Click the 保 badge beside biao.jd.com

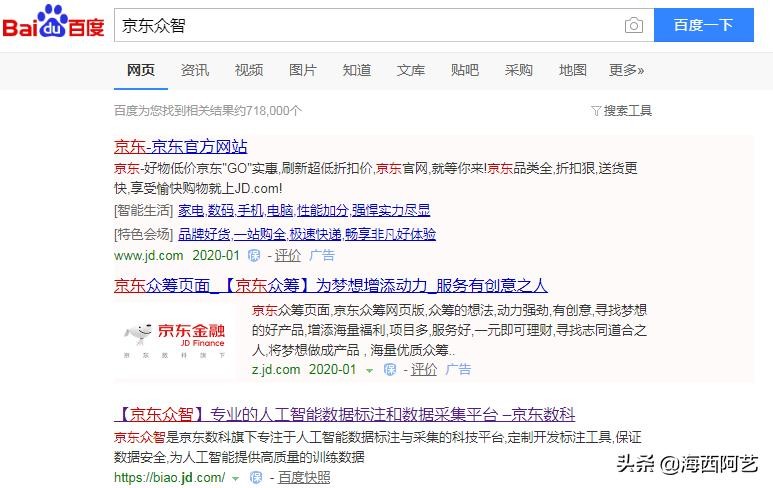256,478
